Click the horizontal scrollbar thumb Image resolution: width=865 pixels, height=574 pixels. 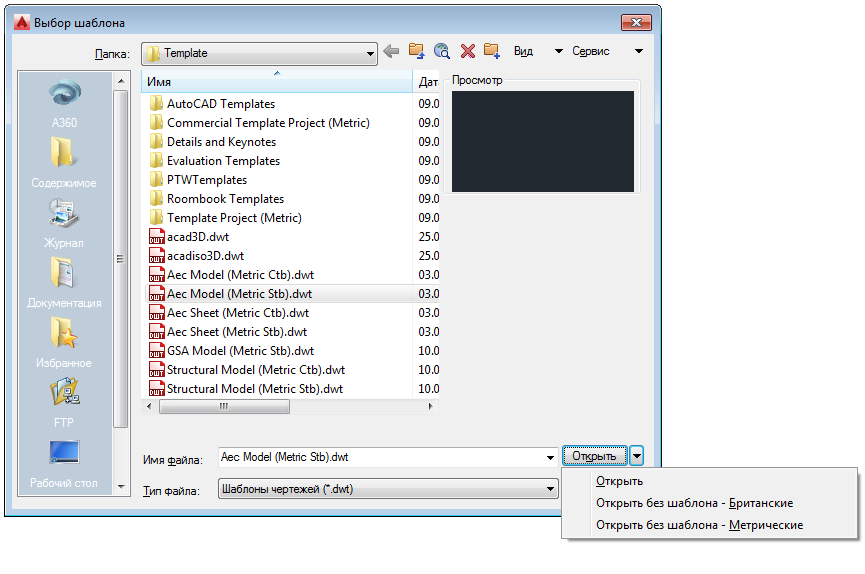[x=224, y=407]
